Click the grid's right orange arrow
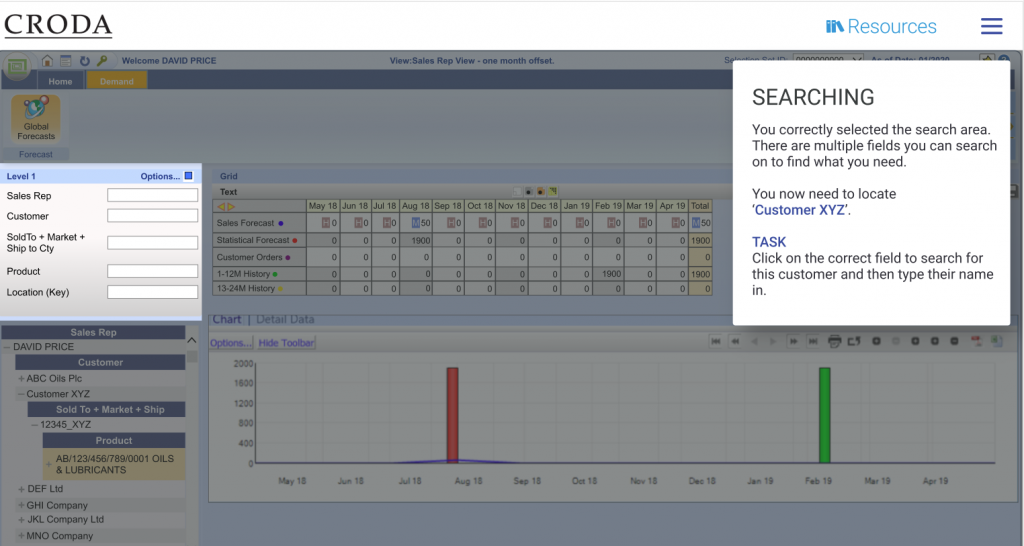The width and height of the screenshot is (1024, 546). click(x=231, y=206)
